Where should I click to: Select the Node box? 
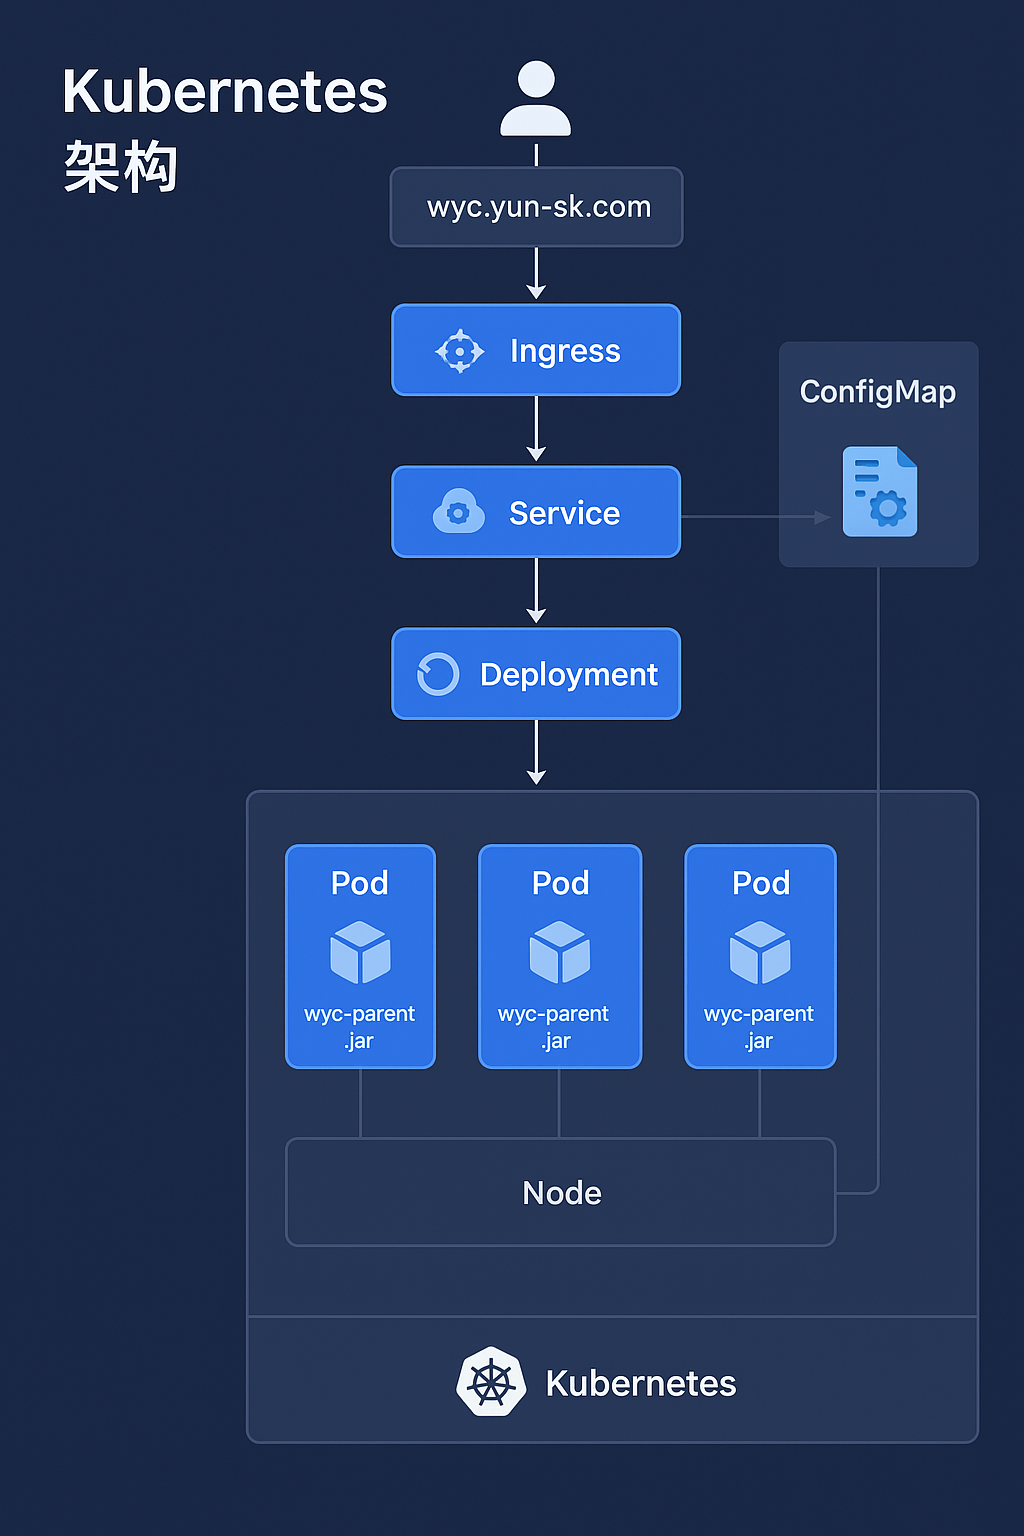(x=561, y=1192)
